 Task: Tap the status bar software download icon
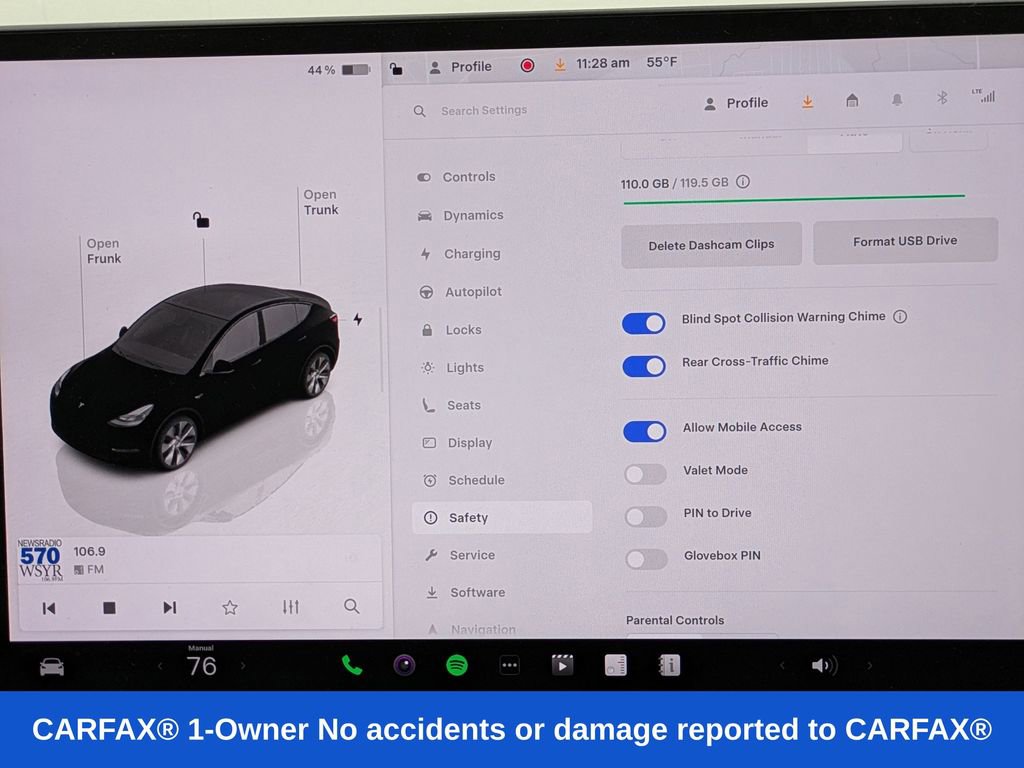click(x=560, y=65)
